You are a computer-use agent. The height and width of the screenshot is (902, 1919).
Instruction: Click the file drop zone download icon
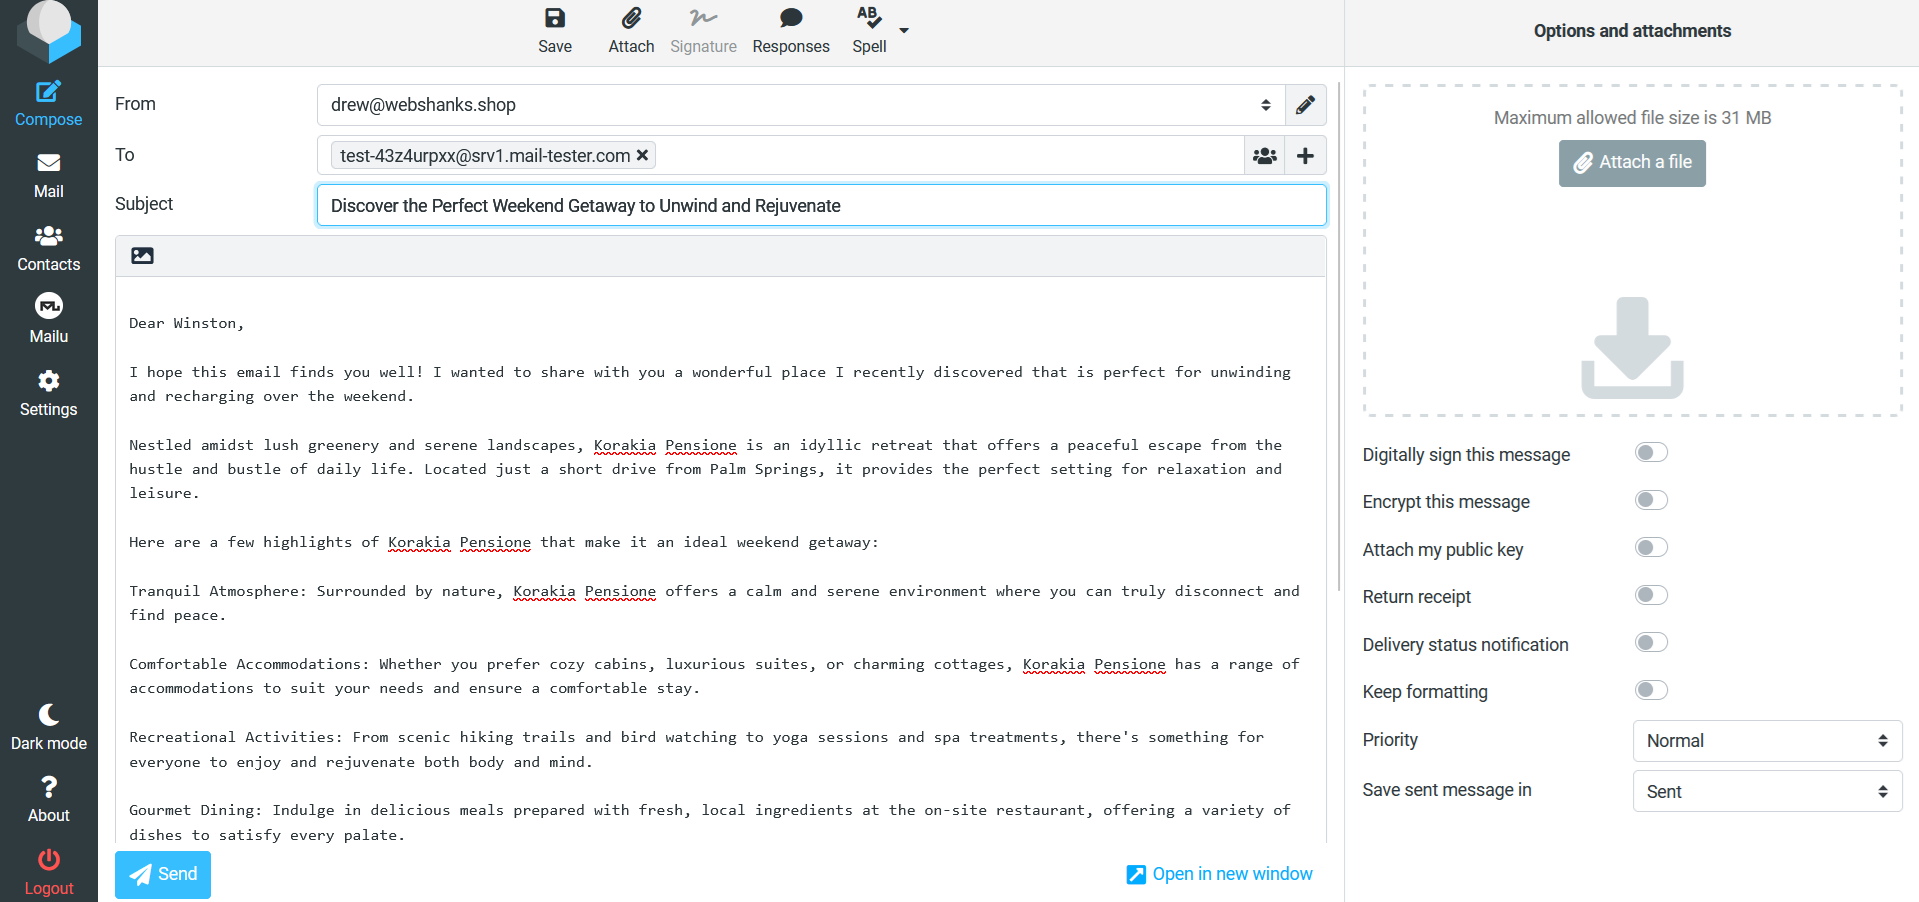coord(1632,348)
